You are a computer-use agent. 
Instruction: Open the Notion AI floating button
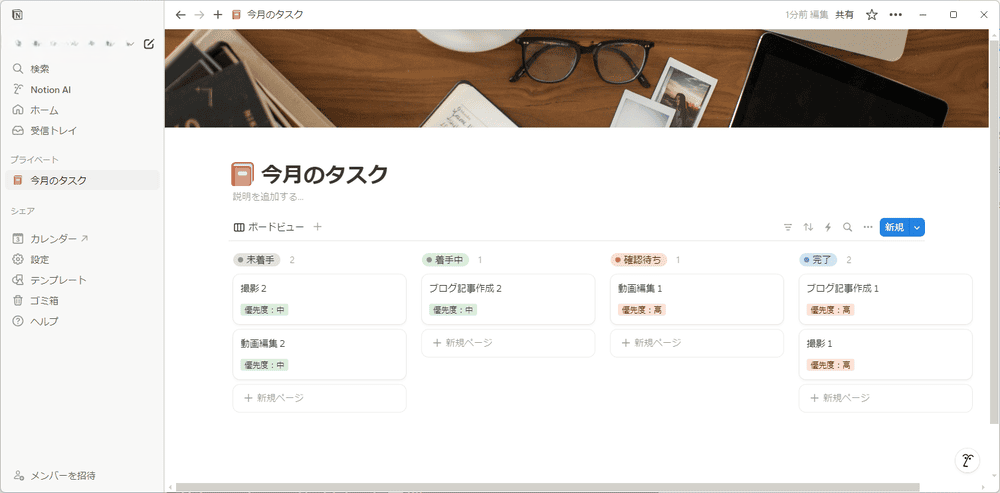coord(967,461)
